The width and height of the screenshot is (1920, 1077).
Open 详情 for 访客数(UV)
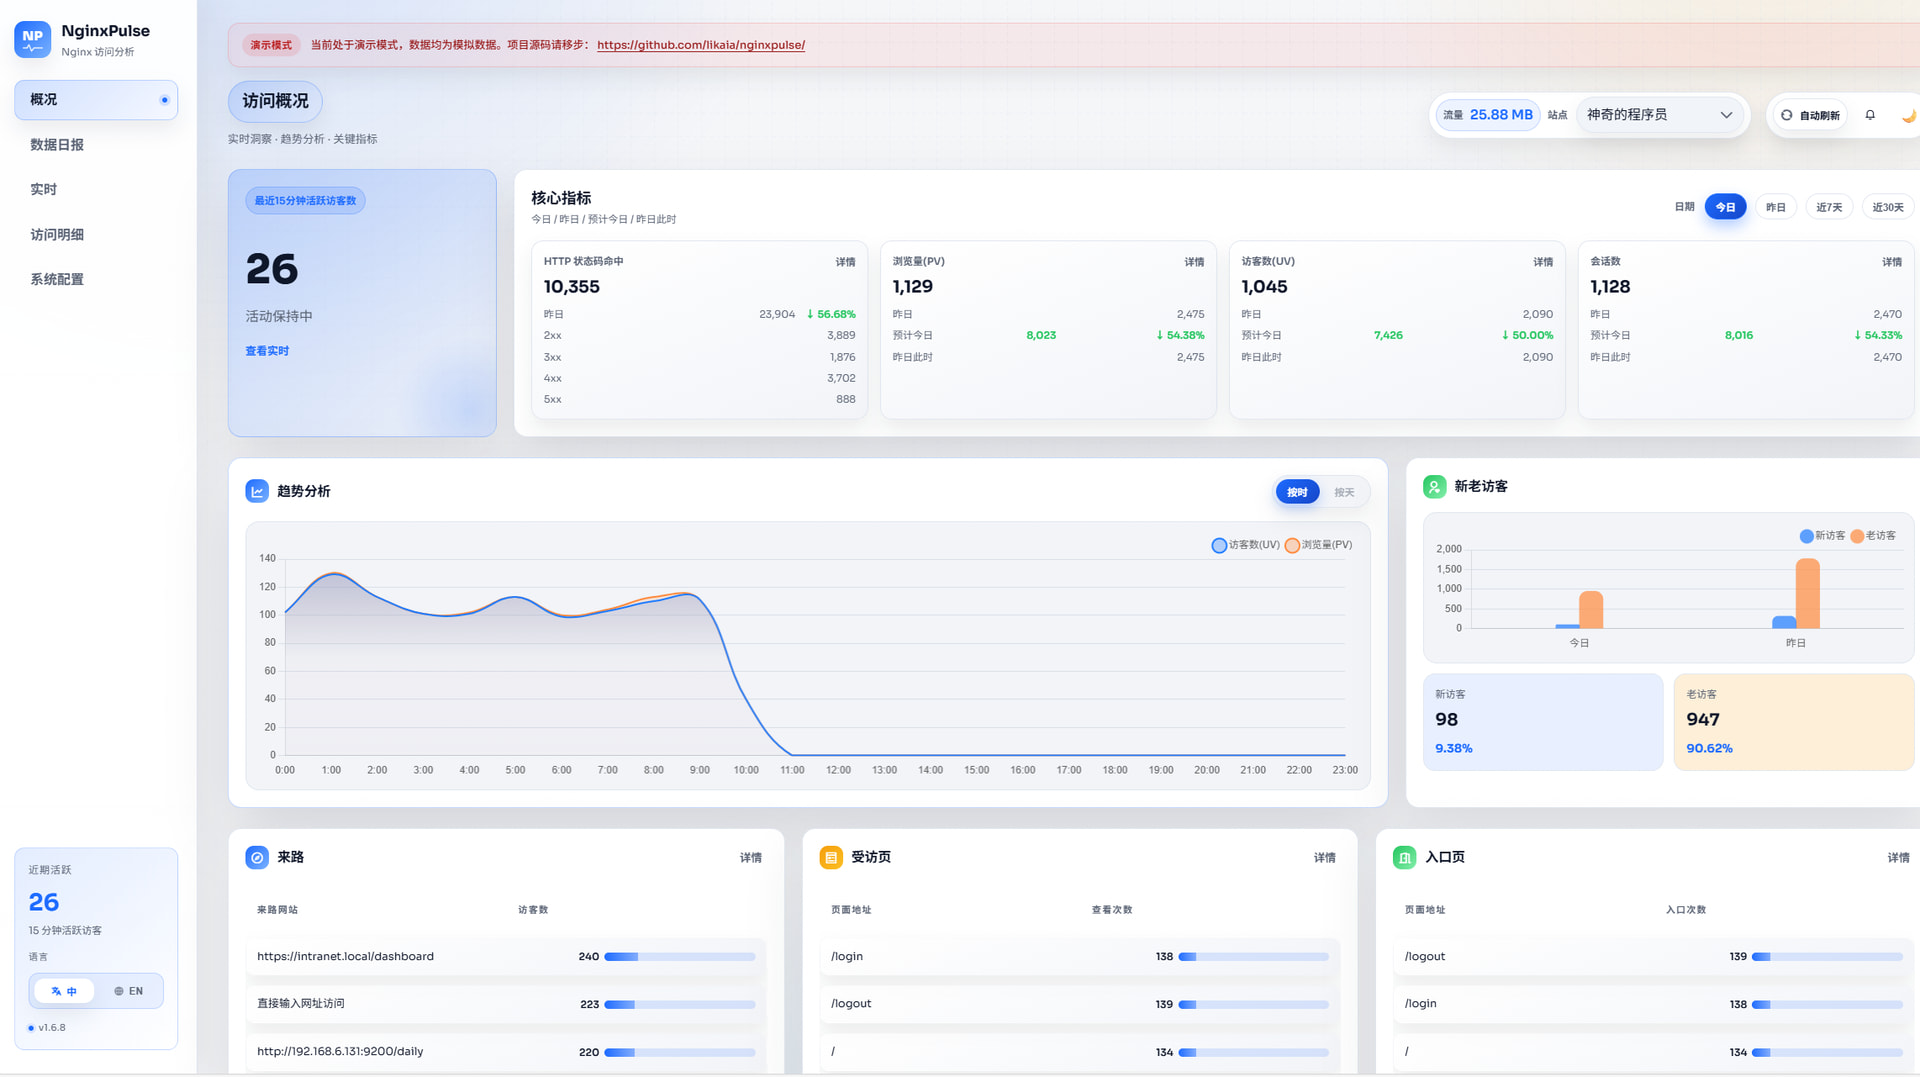pos(1543,262)
